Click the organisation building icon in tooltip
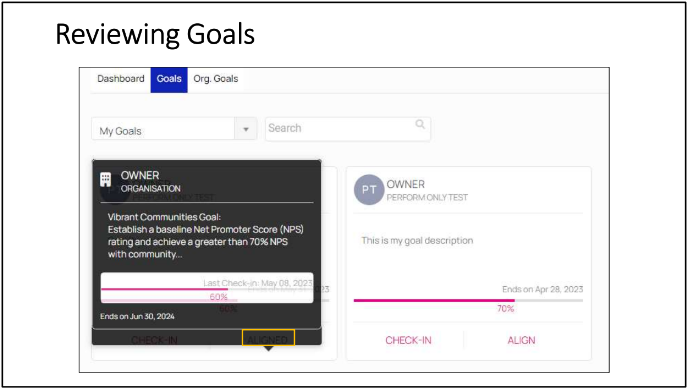 [105, 179]
